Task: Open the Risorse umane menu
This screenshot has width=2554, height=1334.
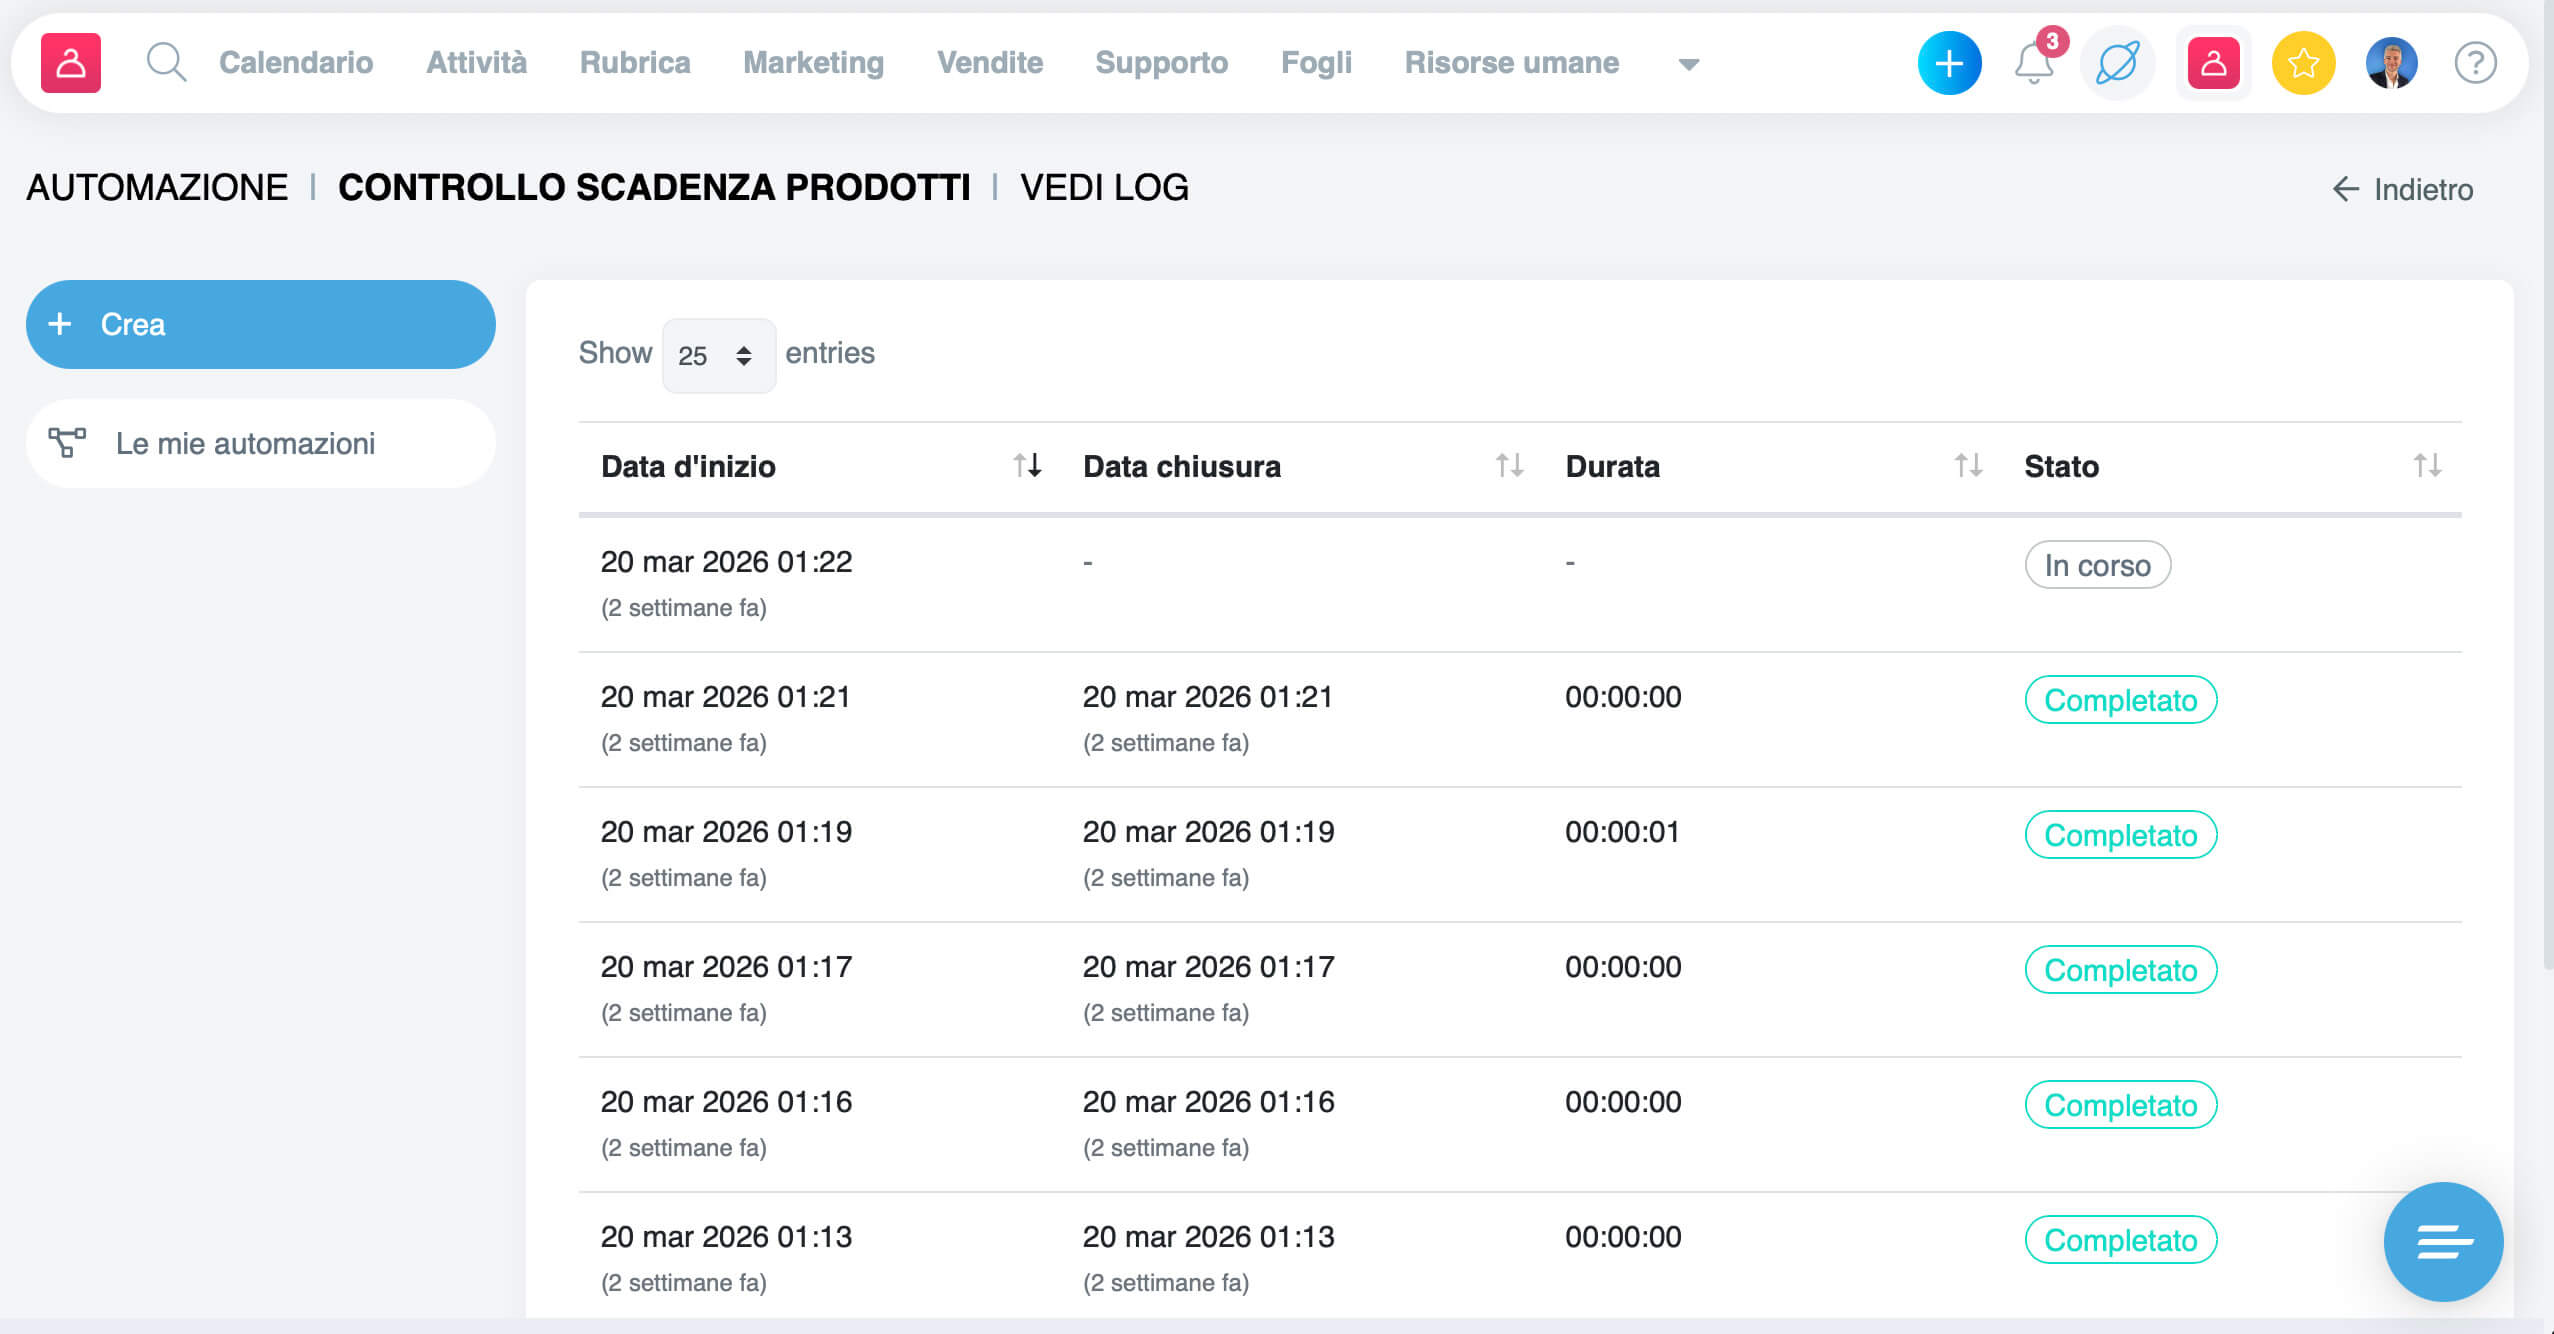Action: pyautogui.click(x=1511, y=62)
